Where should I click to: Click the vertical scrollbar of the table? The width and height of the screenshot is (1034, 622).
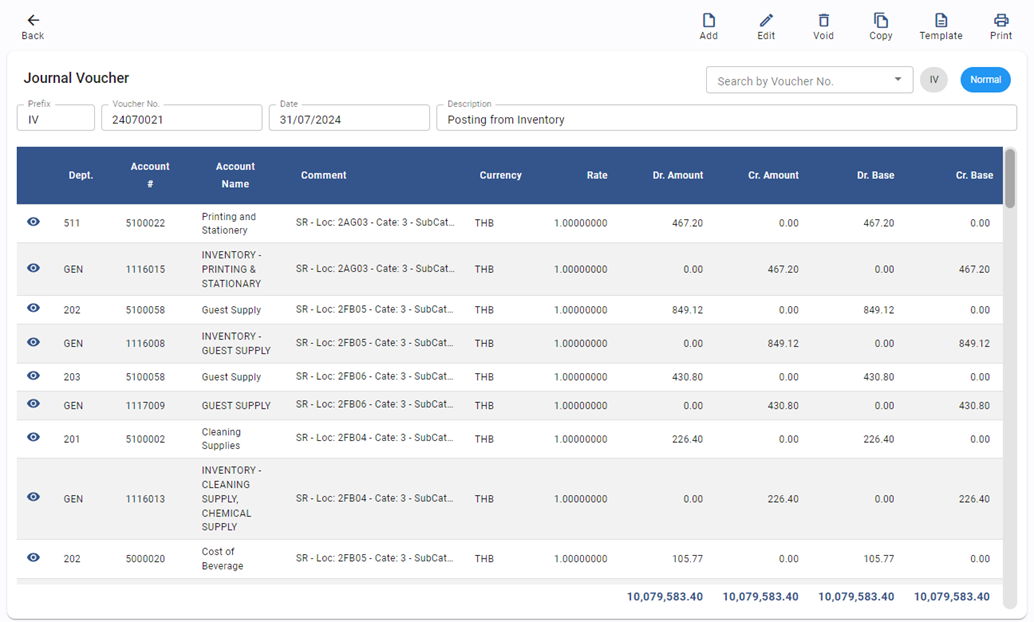point(1009,180)
